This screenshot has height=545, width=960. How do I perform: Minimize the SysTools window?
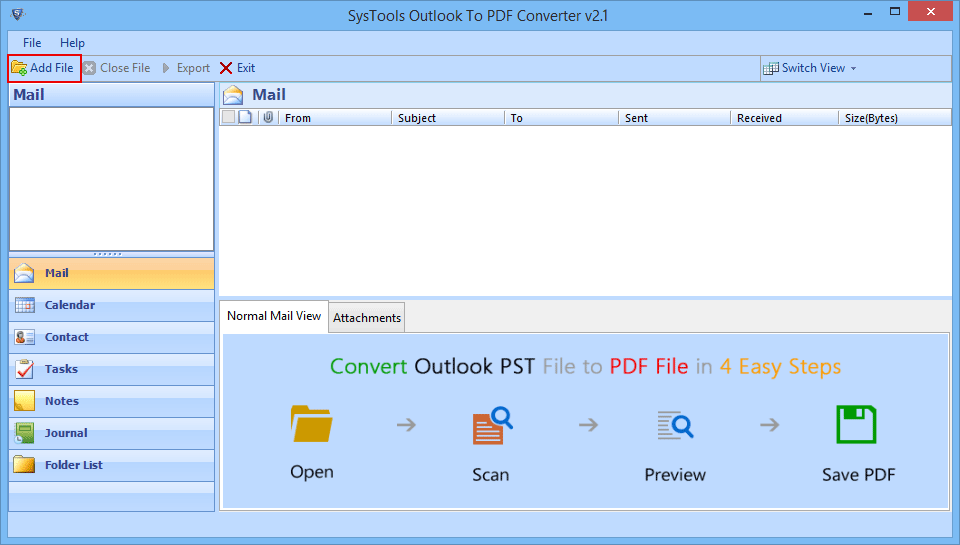coord(868,12)
